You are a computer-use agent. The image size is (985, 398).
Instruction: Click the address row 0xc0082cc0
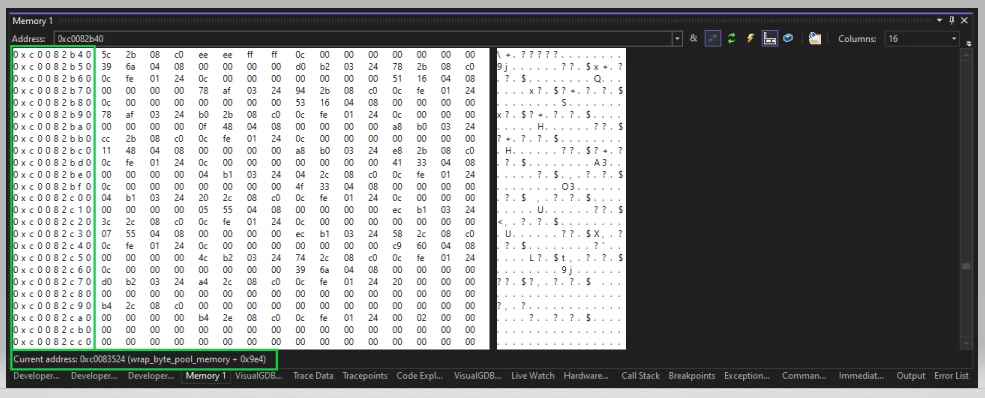(x=53, y=341)
